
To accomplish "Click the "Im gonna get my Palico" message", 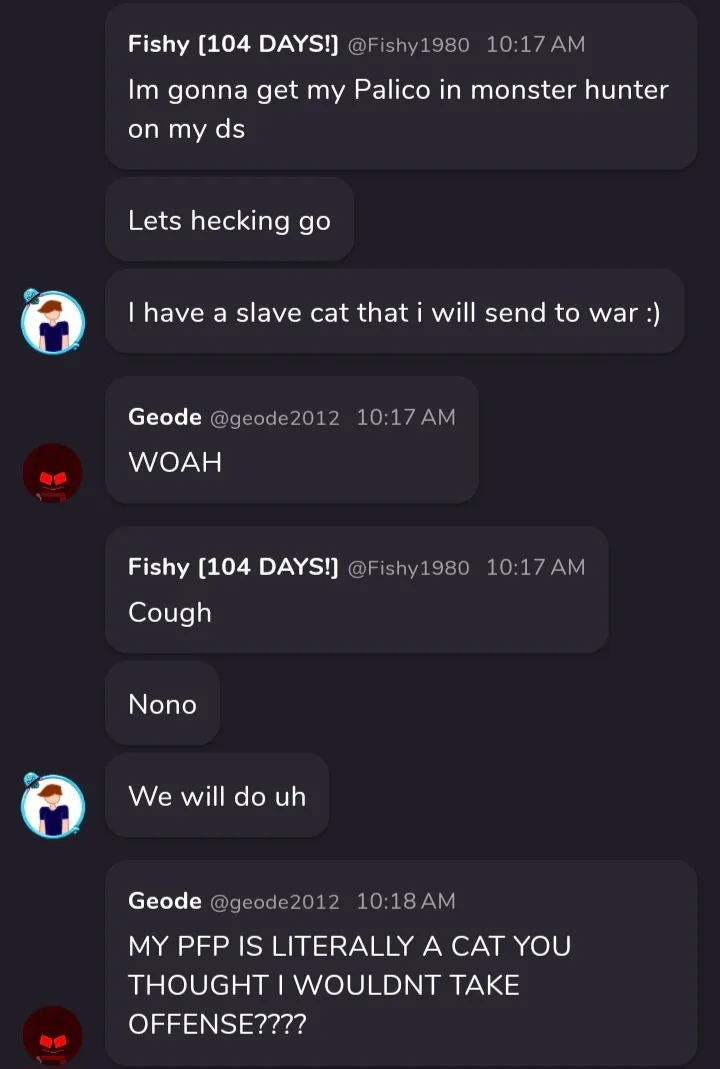I will tap(398, 109).
